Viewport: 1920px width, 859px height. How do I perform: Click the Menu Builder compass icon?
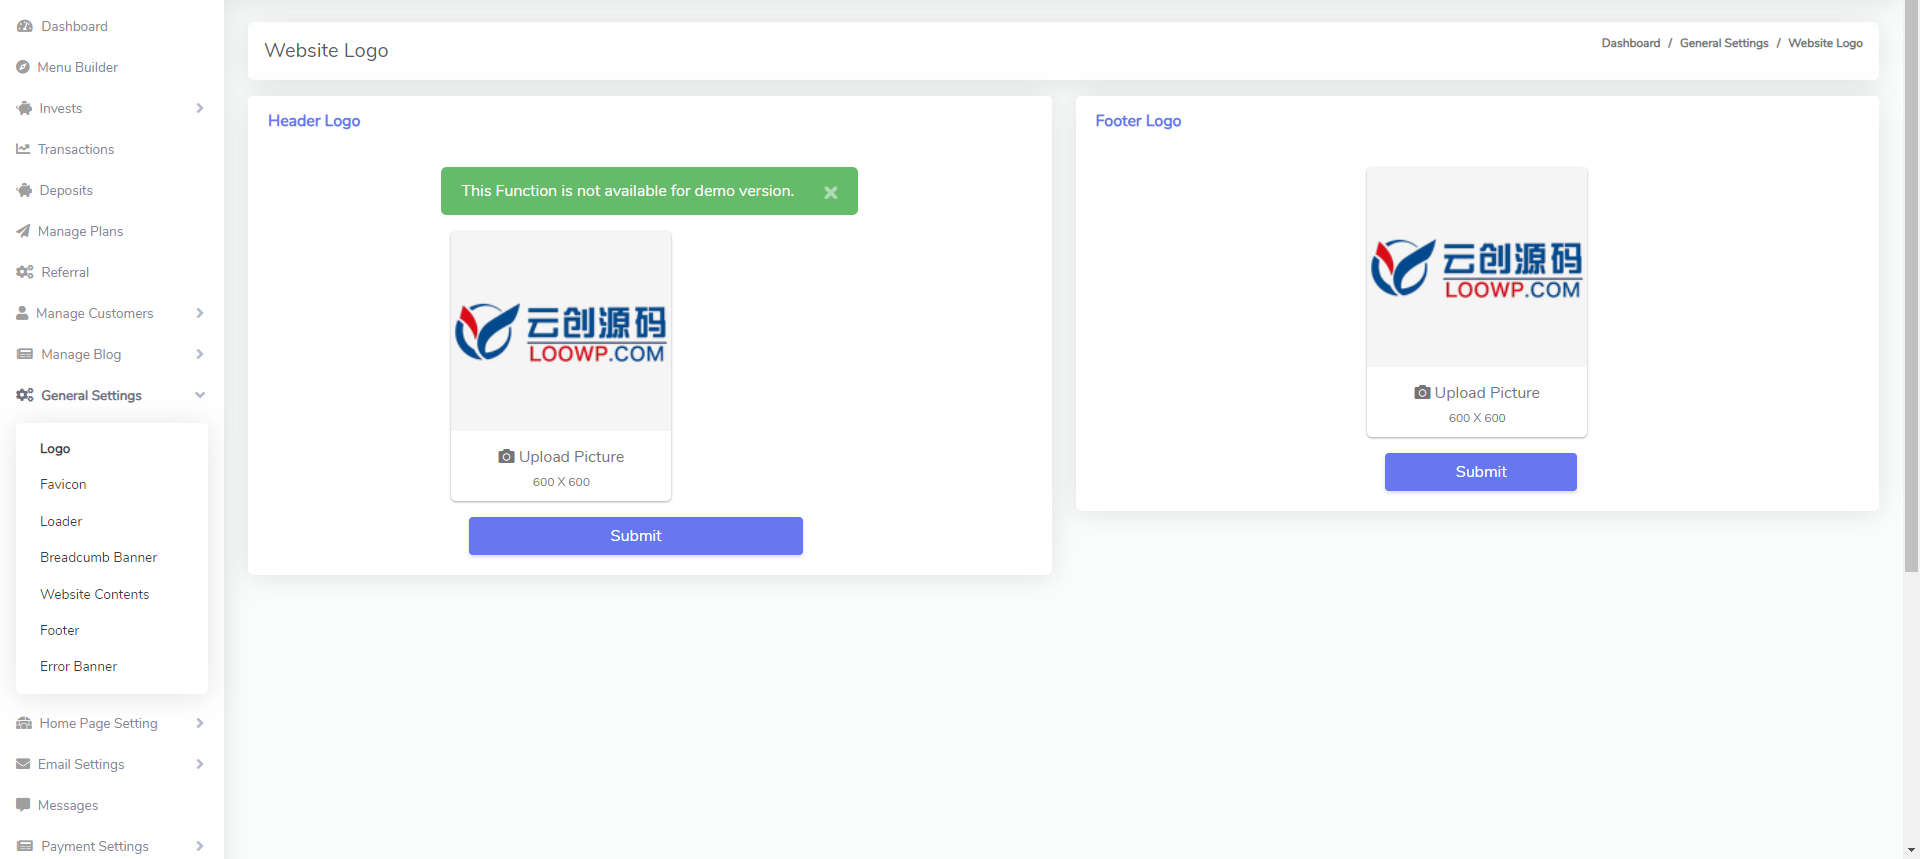[23, 67]
